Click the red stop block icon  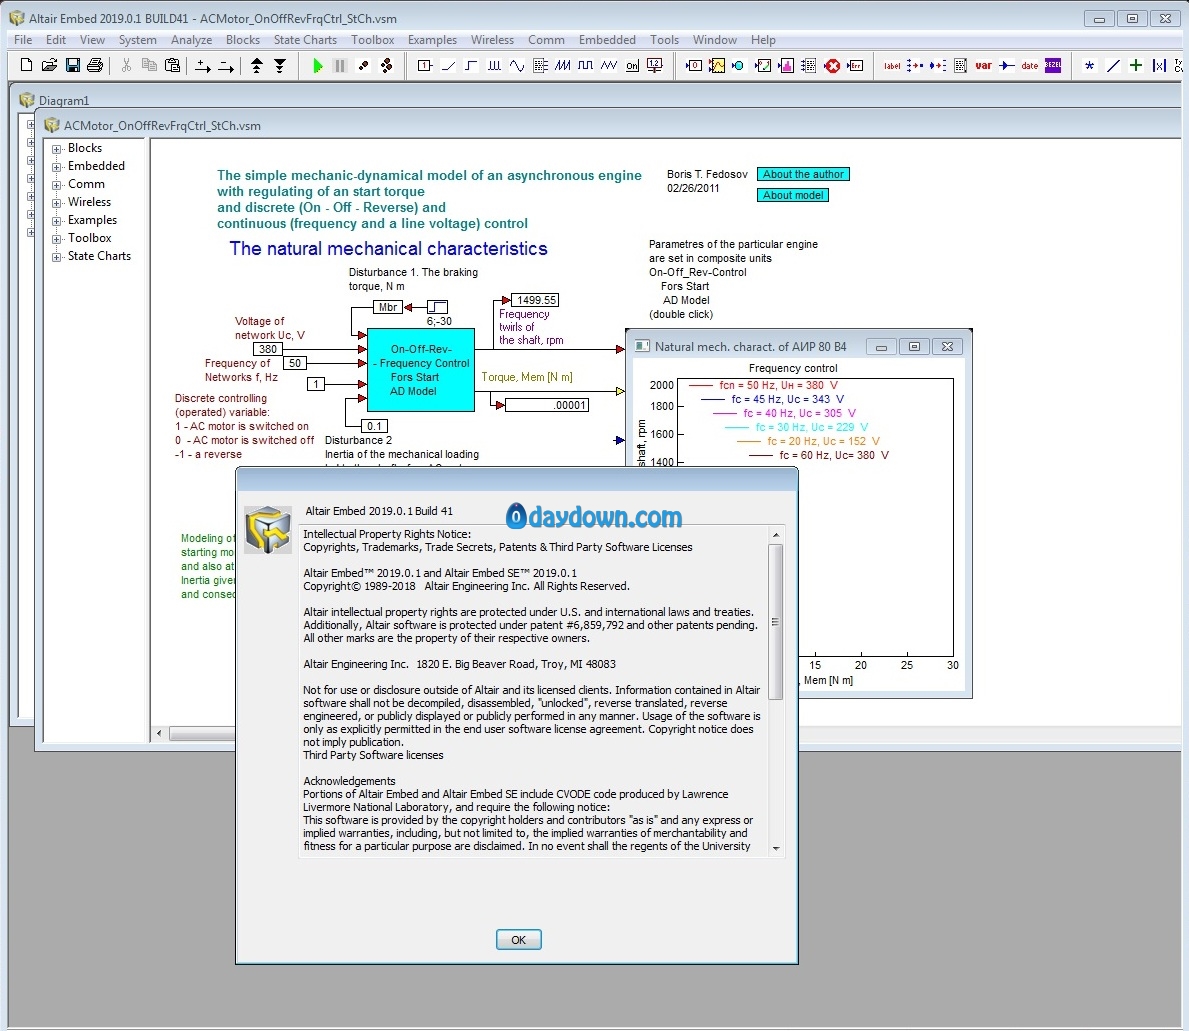coord(833,66)
